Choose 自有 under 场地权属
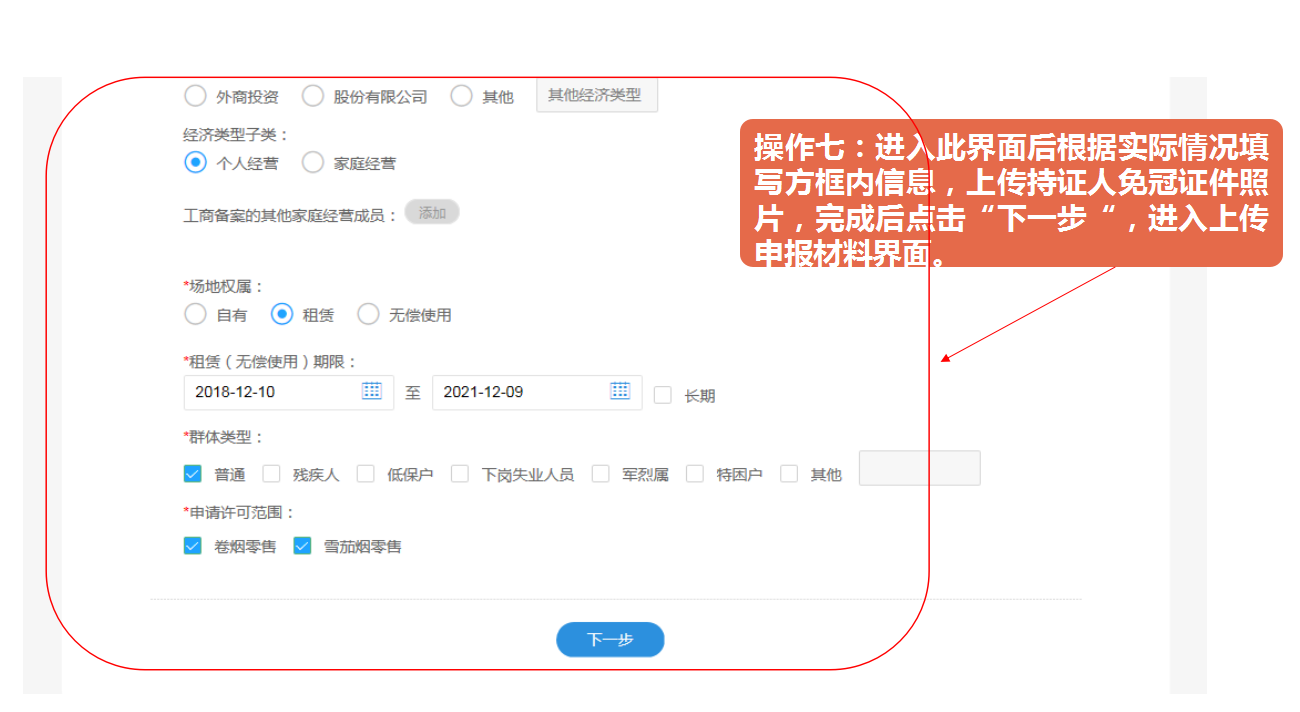The image size is (1300, 712). pos(195,313)
